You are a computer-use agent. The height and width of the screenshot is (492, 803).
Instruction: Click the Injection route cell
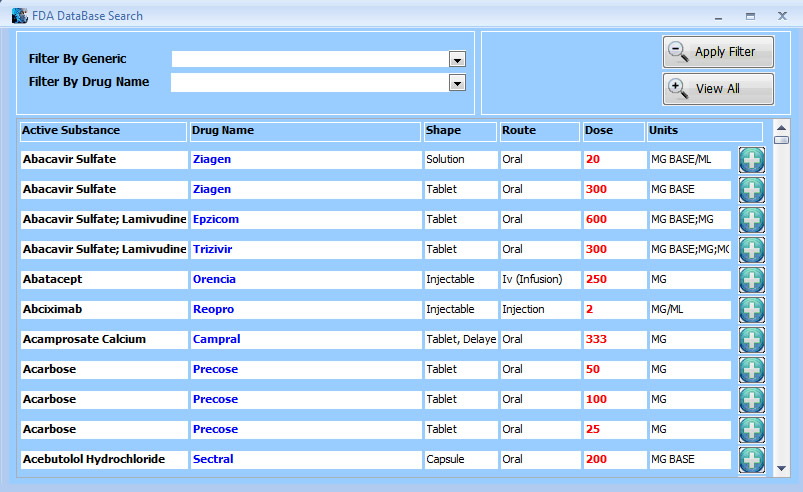tap(540, 309)
